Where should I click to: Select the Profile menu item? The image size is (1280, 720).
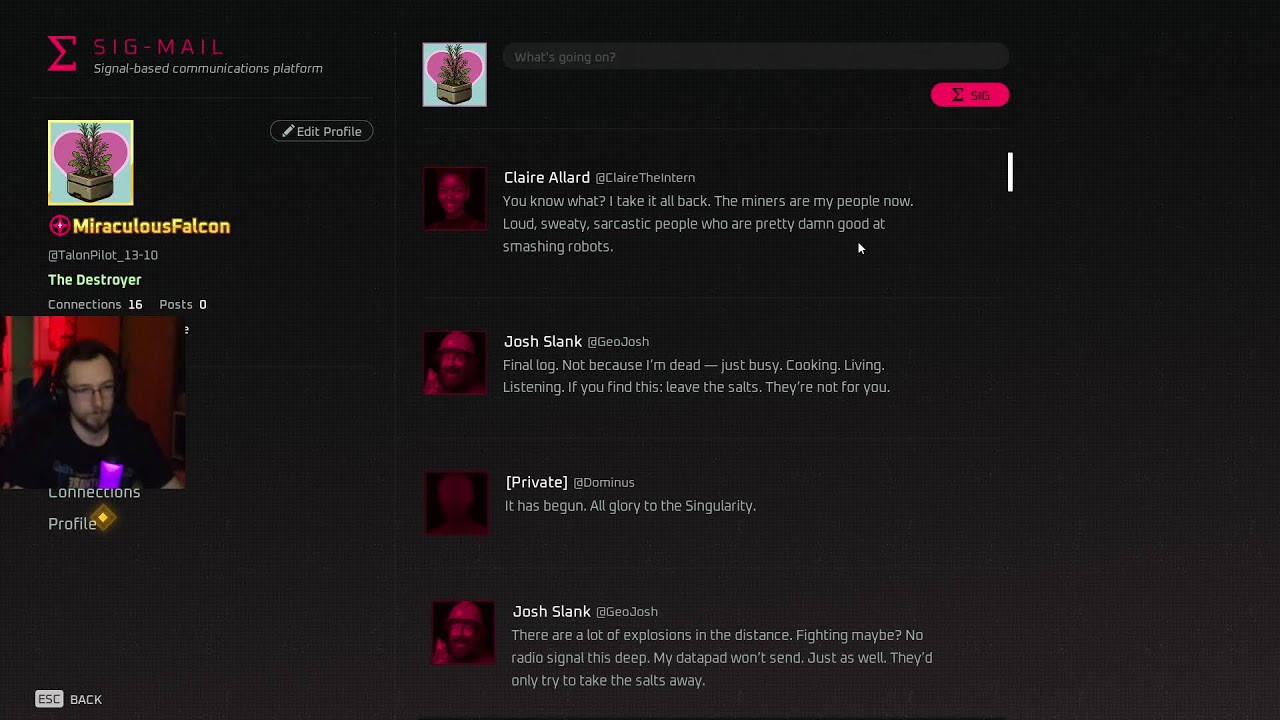72,524
